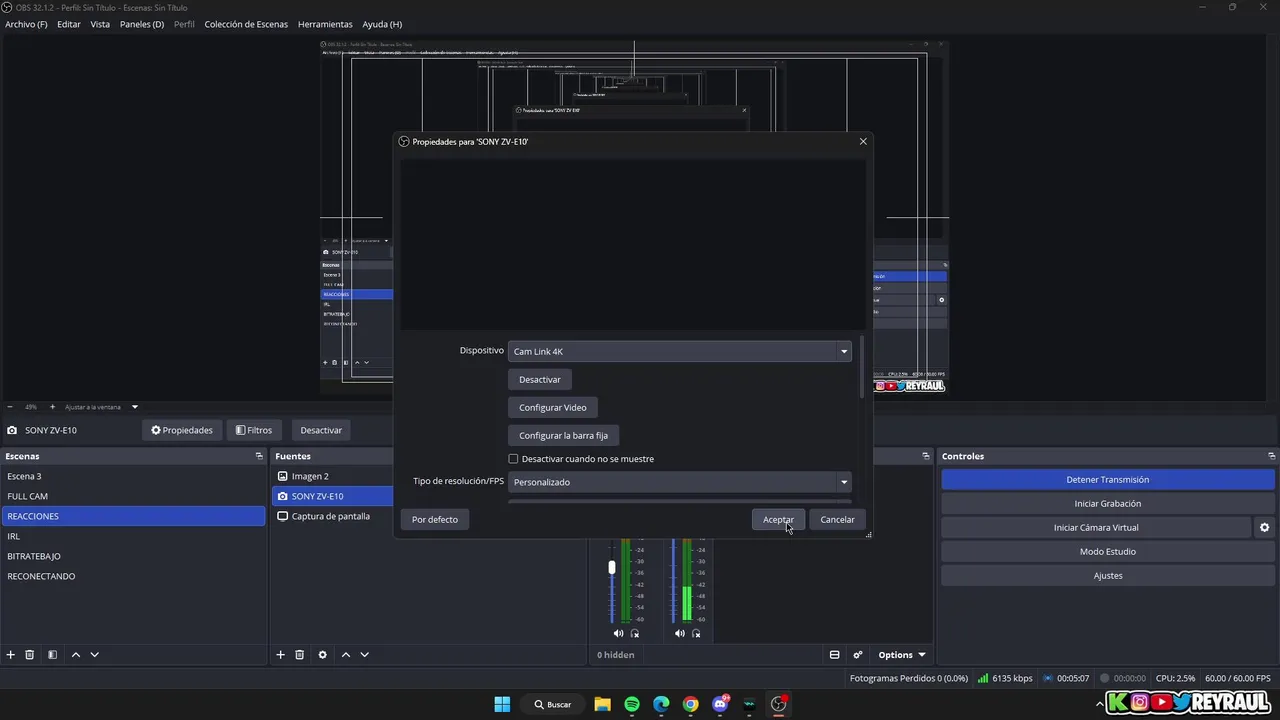Toggle monitoring headphone icon on first mixer channel
Image resolution: width=1280 pixels, height=720 pixels.
635,633
